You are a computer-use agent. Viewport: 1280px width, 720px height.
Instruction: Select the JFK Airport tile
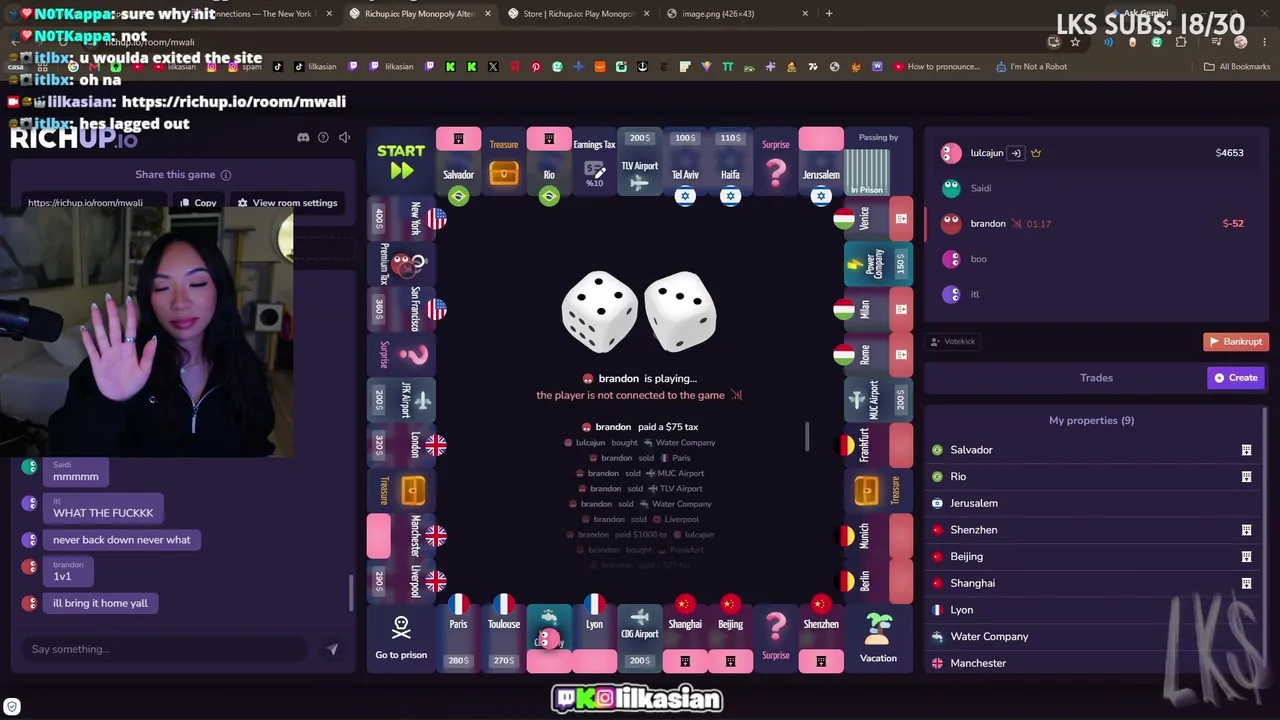pos(401,400)
